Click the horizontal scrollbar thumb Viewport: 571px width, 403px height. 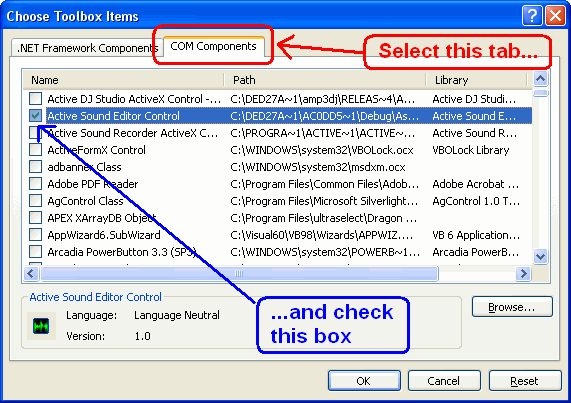pyautogui.click(x=239, y=273)
